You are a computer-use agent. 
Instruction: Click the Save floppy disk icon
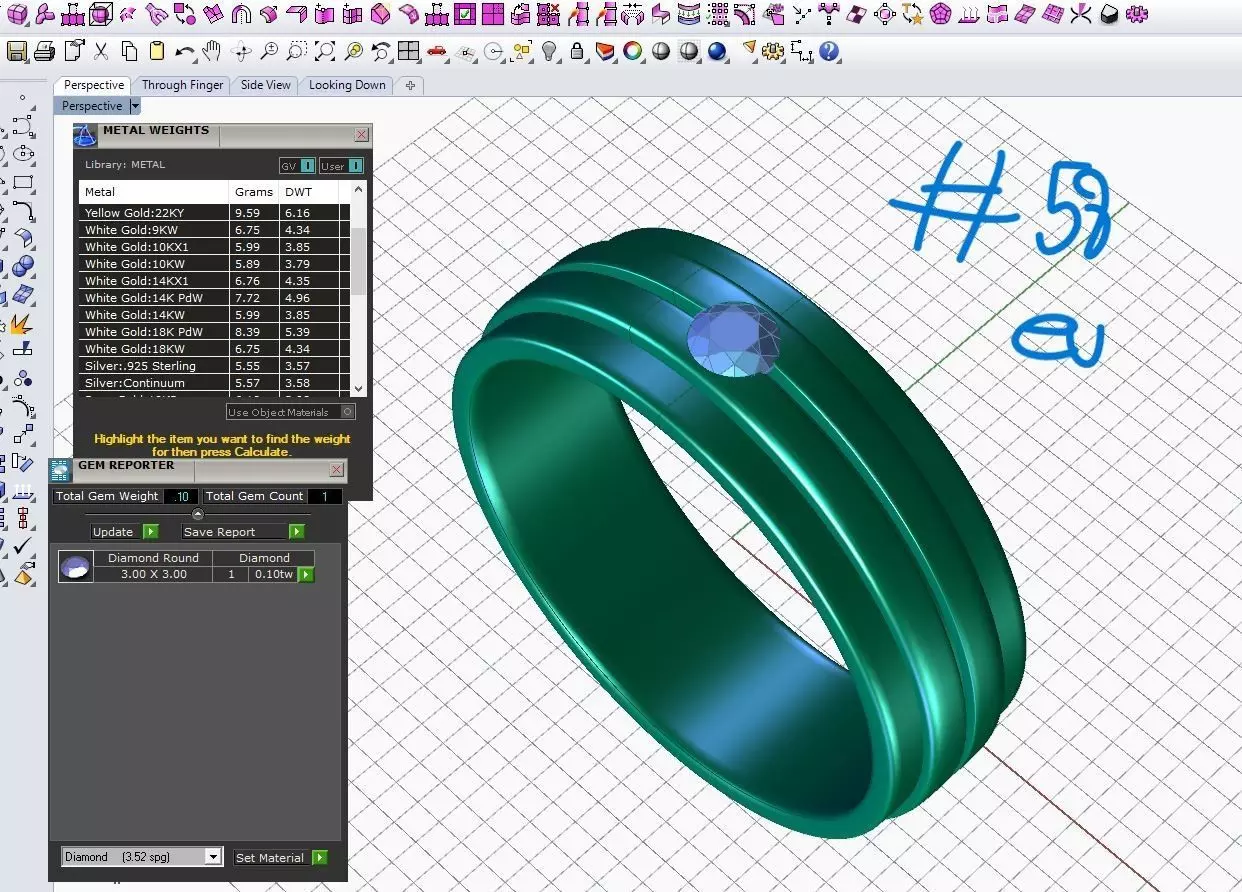point(16,51)
